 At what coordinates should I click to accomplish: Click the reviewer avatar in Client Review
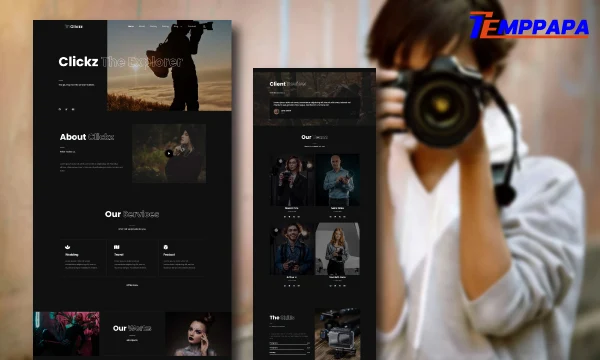(x=276, y=111)
